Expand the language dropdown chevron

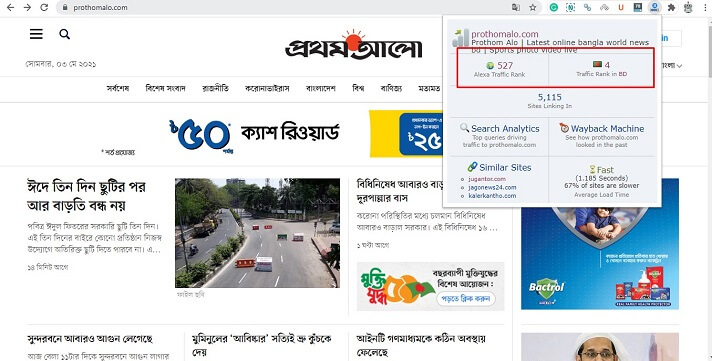(679, 66)
